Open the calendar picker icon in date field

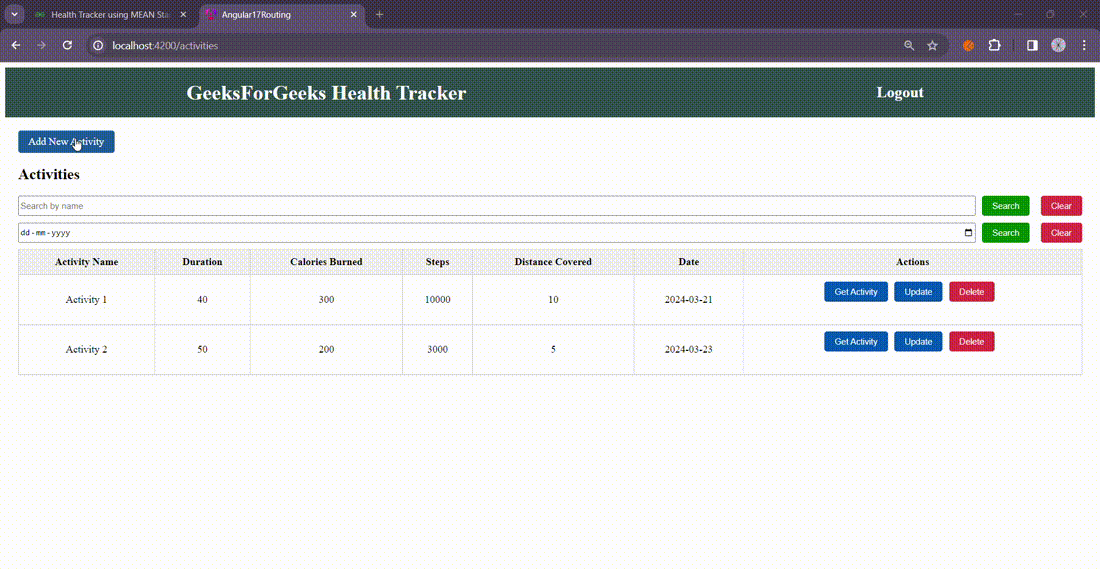coord(969,233)
